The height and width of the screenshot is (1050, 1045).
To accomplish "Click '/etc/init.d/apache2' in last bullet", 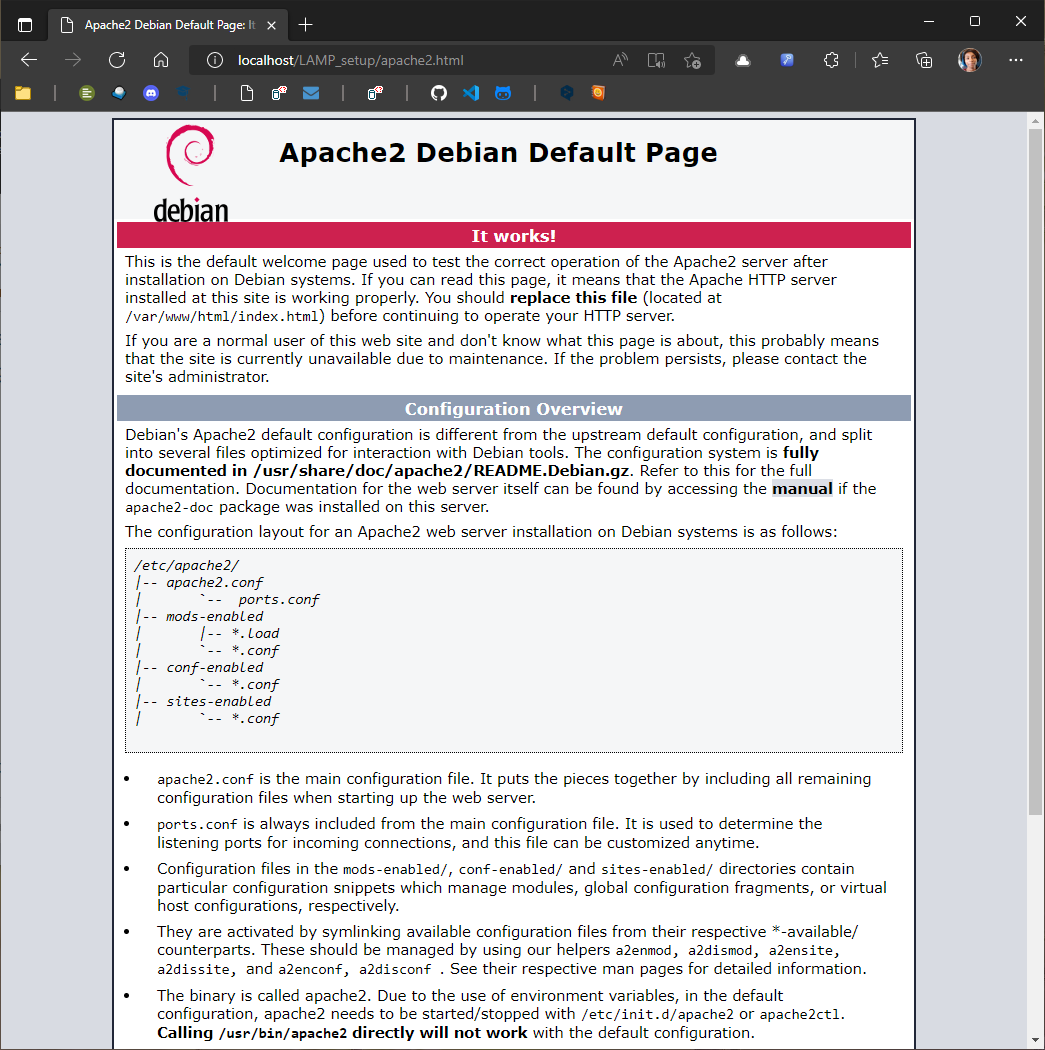I will [x=657, y=1015].
